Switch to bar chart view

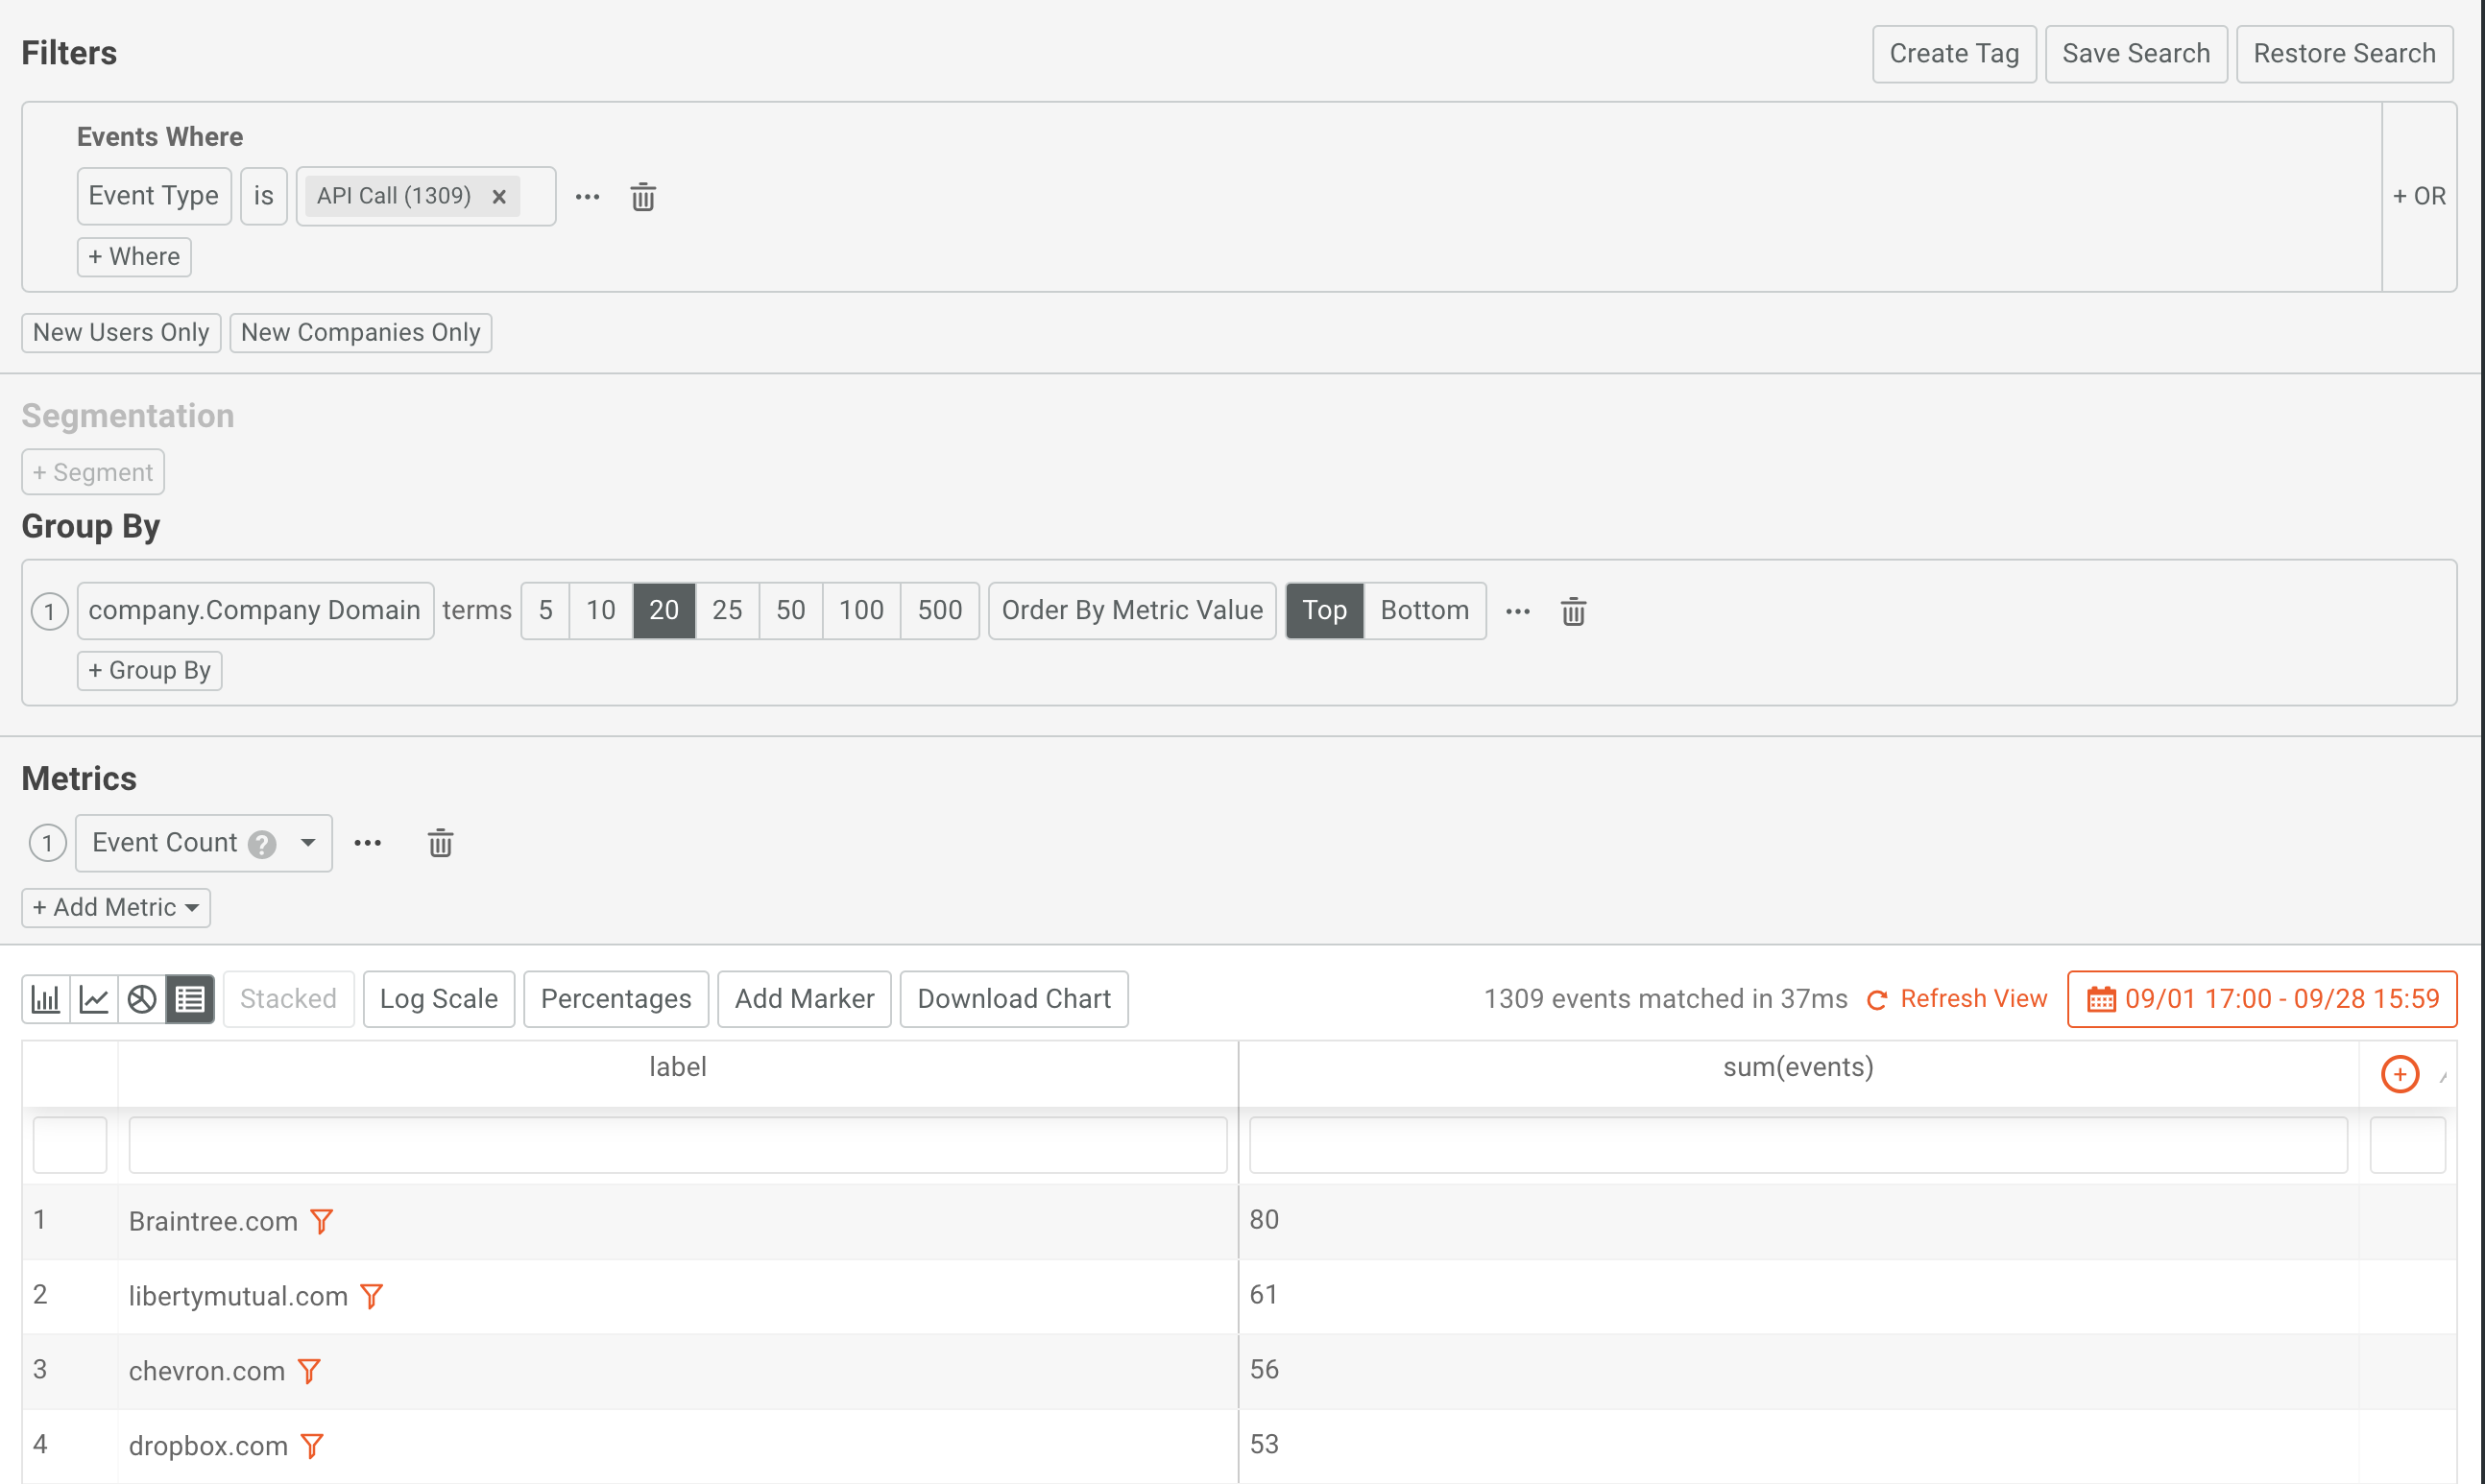pos(44,998)
